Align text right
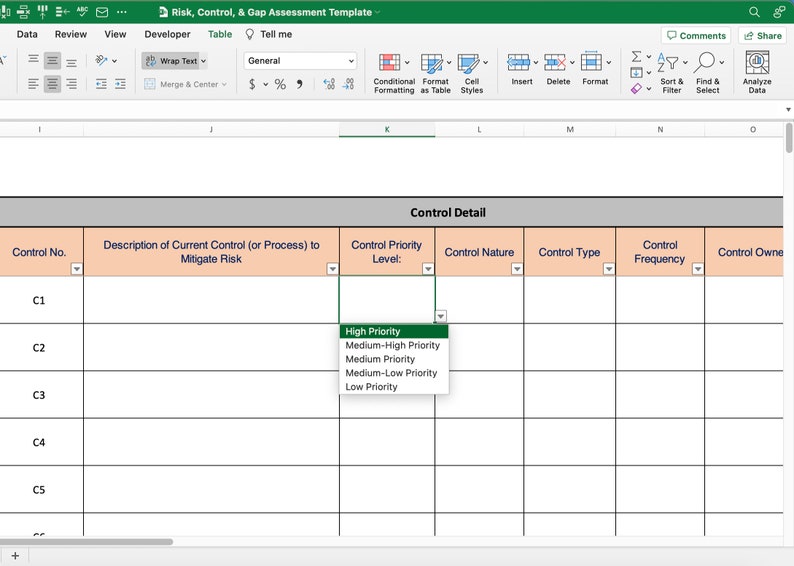 pyautogui.click(x=71, y=84)
